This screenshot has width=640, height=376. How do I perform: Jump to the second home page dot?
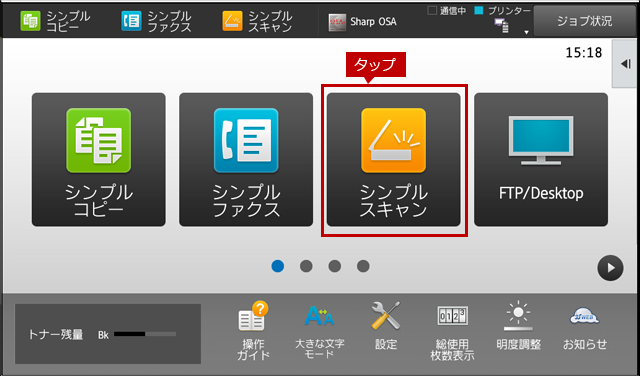(306, 266)
